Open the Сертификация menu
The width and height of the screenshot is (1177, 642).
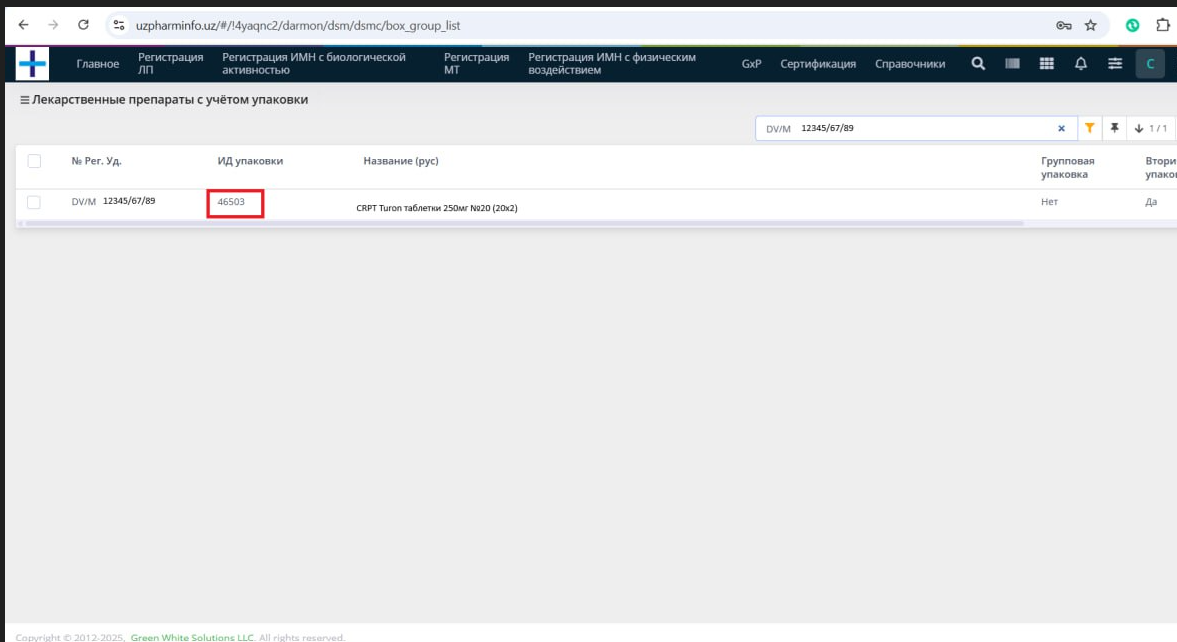[817, 64]
